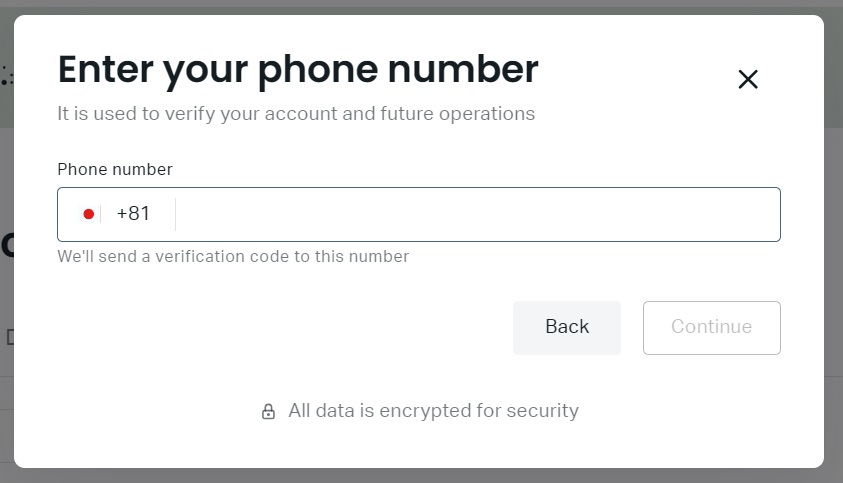The width and height of the screenshot is (843, 483).
Task: Click the dimmed backdrop below the dialog
Action: coord(420,475)
